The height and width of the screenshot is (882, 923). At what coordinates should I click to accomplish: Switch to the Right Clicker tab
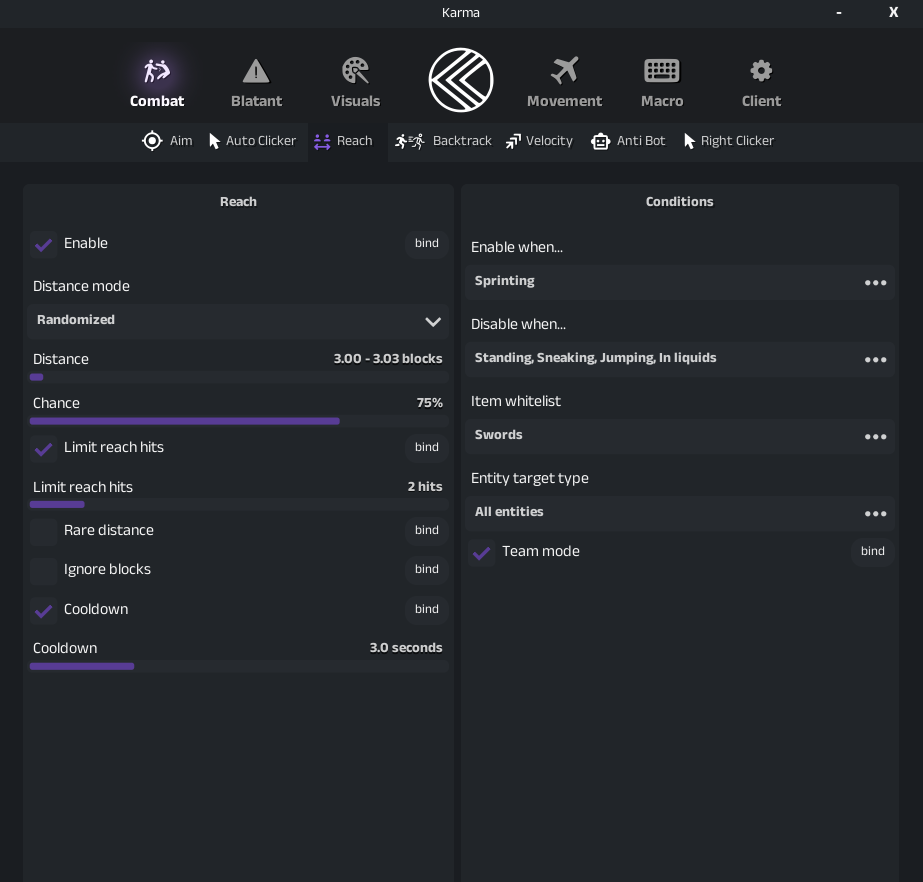pyautogui.click(x=729, y=141)
